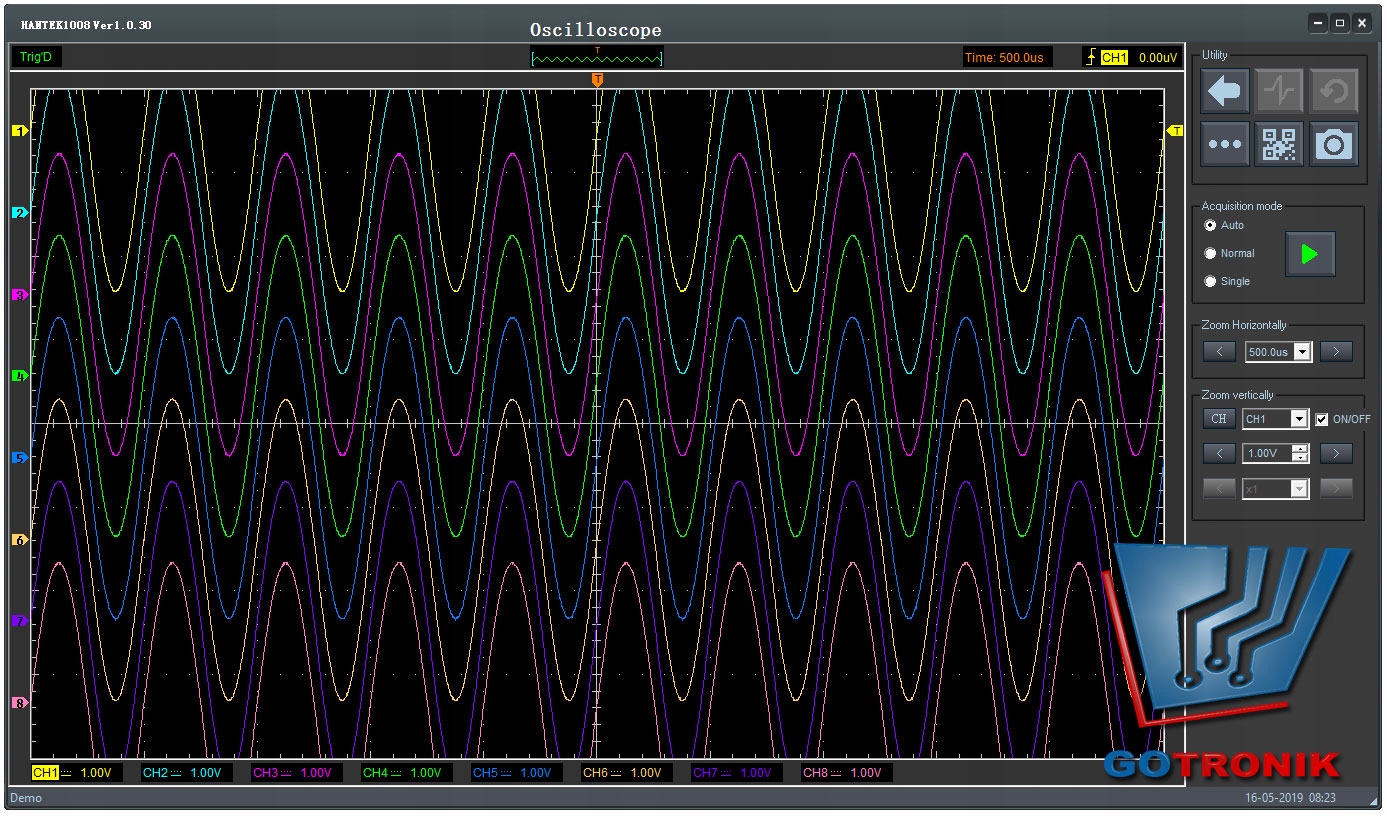Increase vertical scale with right arrow

[1336, 454]
